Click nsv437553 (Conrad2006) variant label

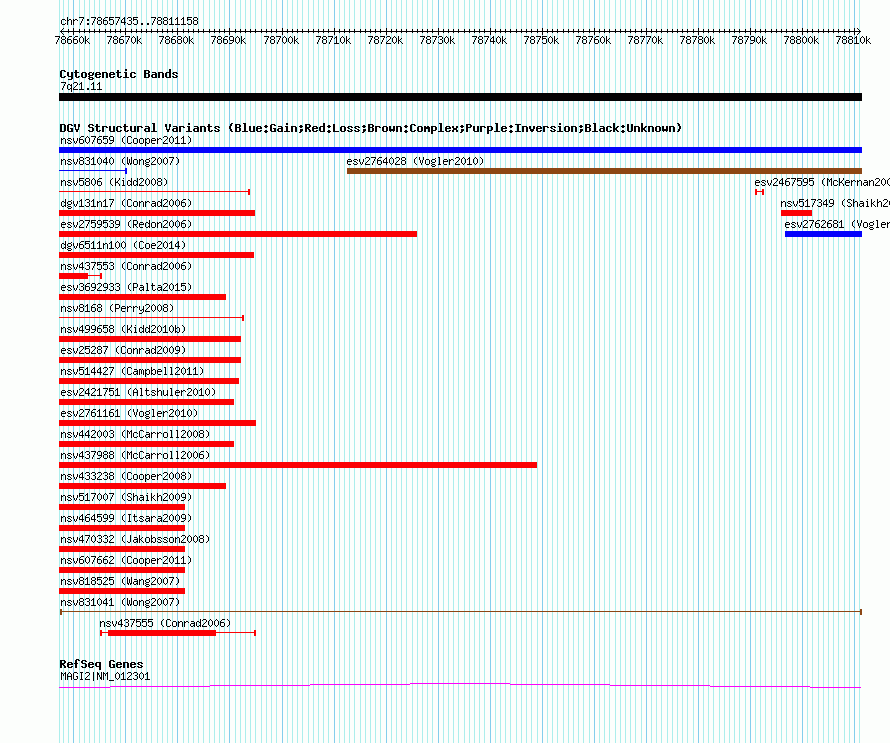click(x=126, y=266)
